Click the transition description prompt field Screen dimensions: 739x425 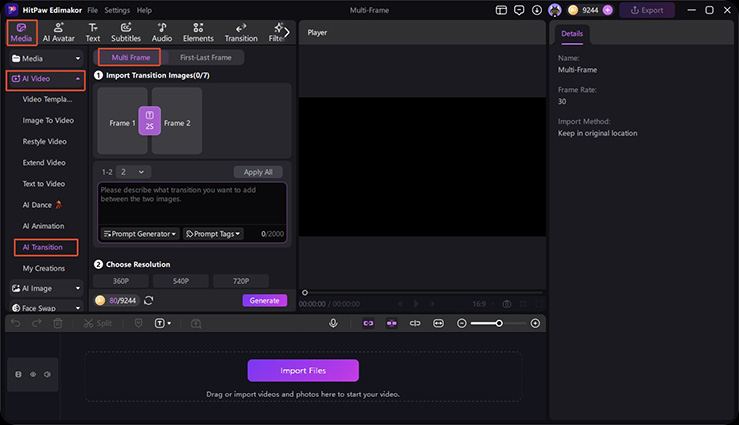pos(192,204)
